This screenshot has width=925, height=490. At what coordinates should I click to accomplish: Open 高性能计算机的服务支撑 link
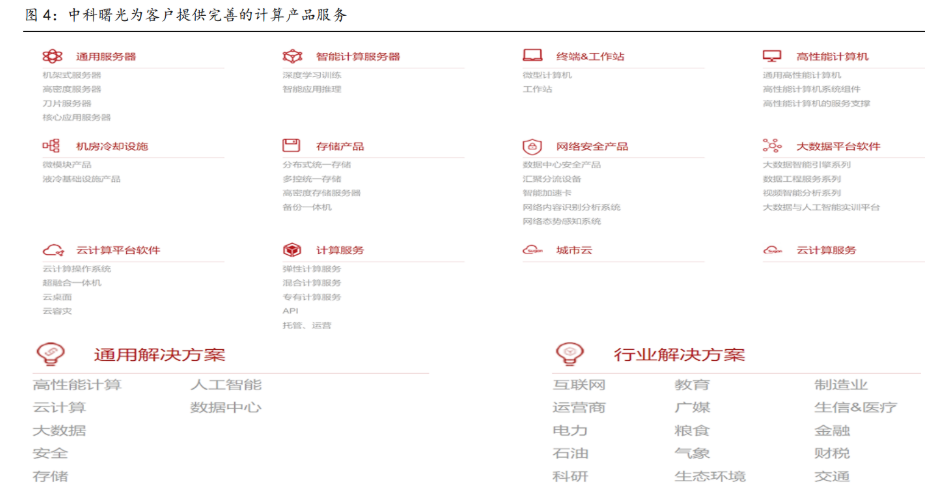pos(816,103)
